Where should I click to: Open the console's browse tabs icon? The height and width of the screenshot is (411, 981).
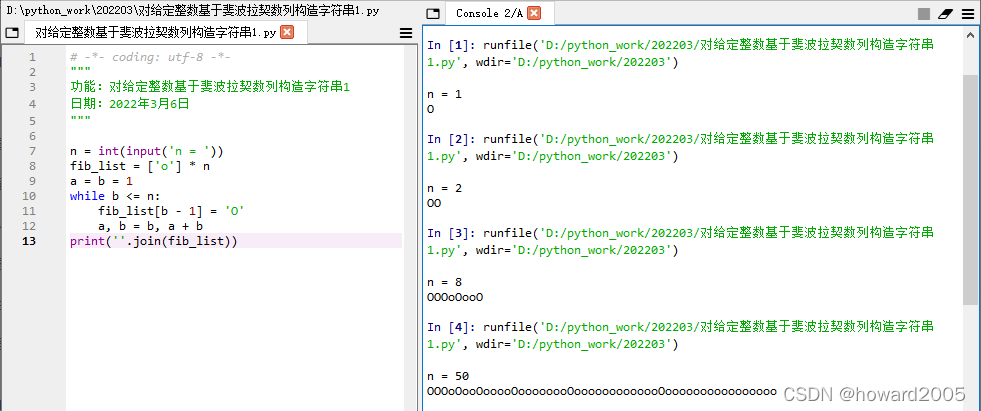click(432, 13)
